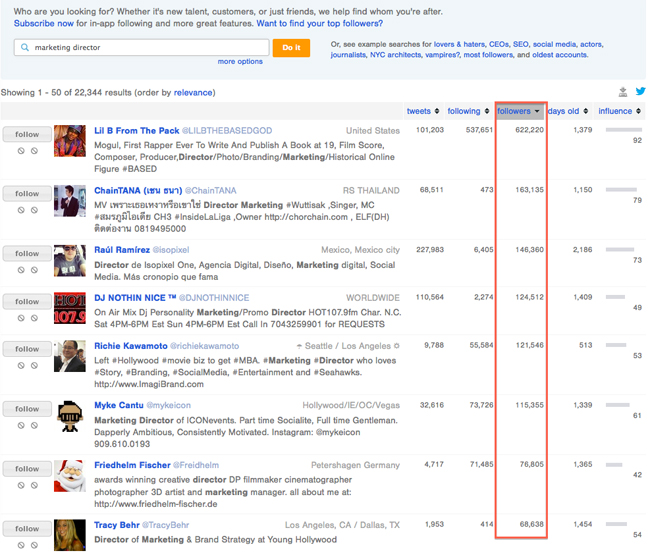Open vampires? example search
This screenshot has width=650, height=555.
(x=442, y=55)
